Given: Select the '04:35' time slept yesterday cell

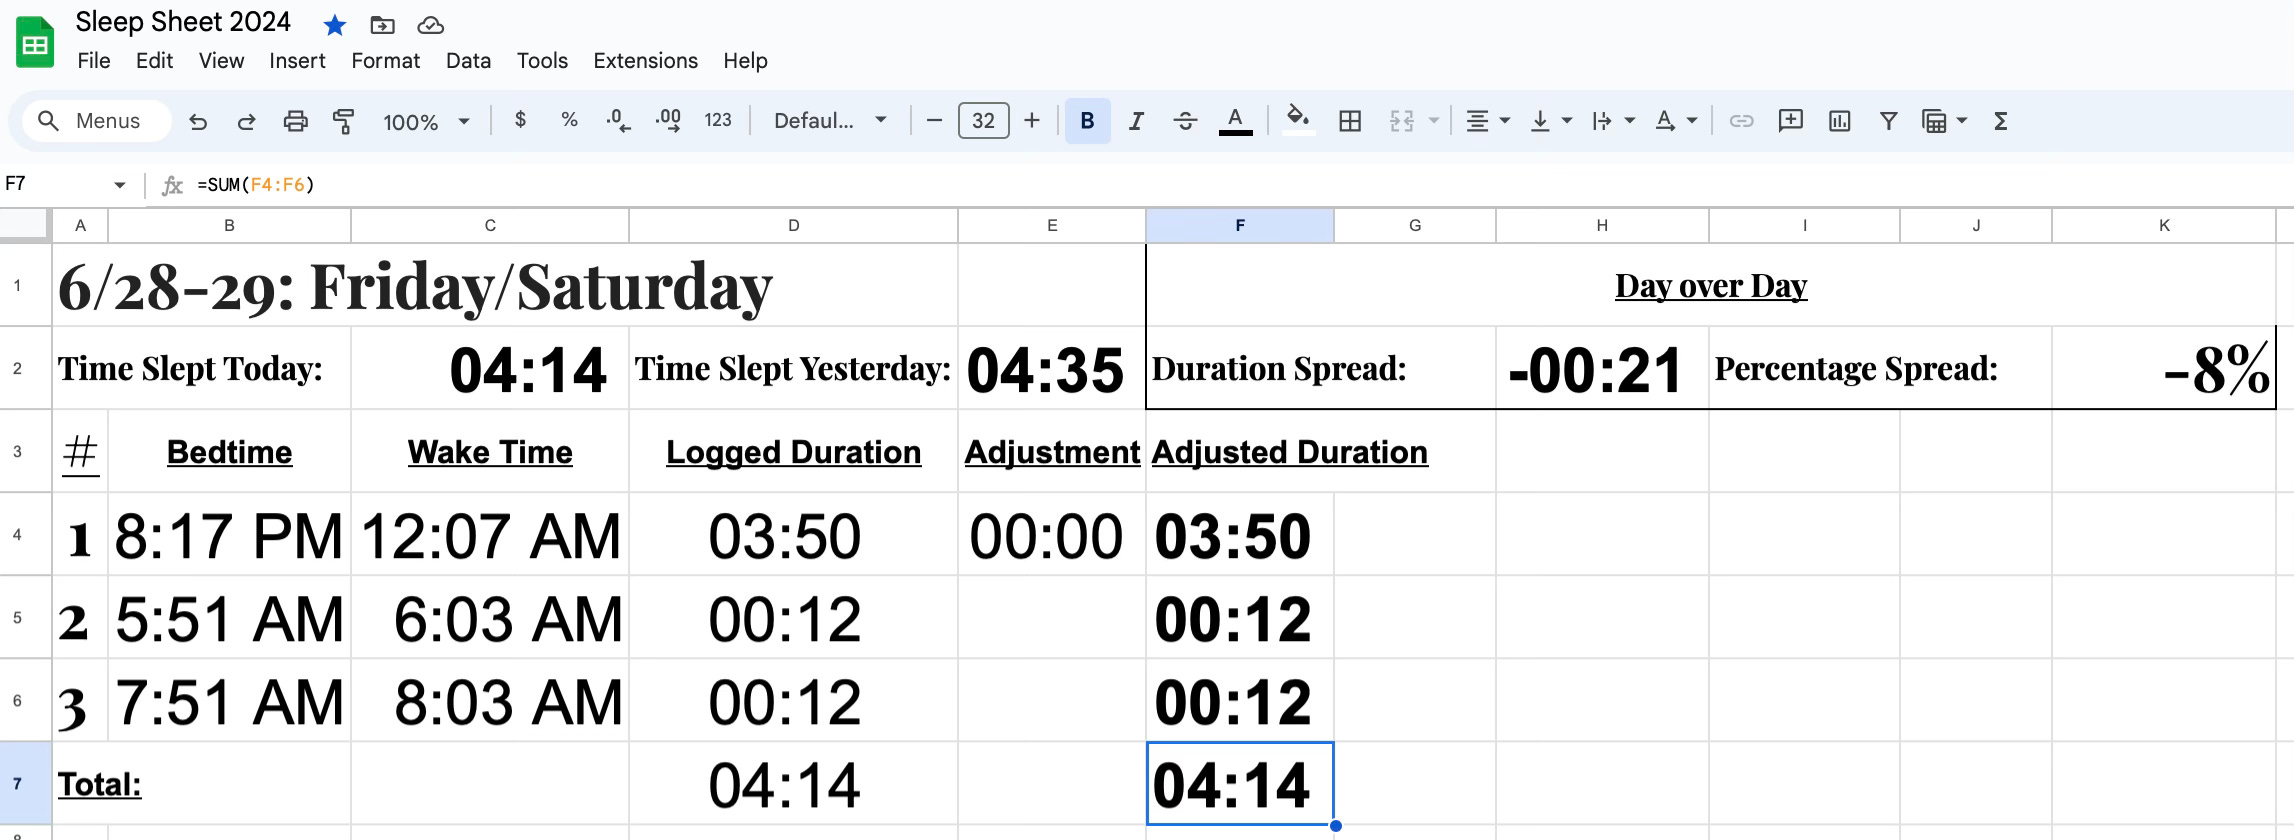Looking at the screenshot, I should tap(1052, 368).
